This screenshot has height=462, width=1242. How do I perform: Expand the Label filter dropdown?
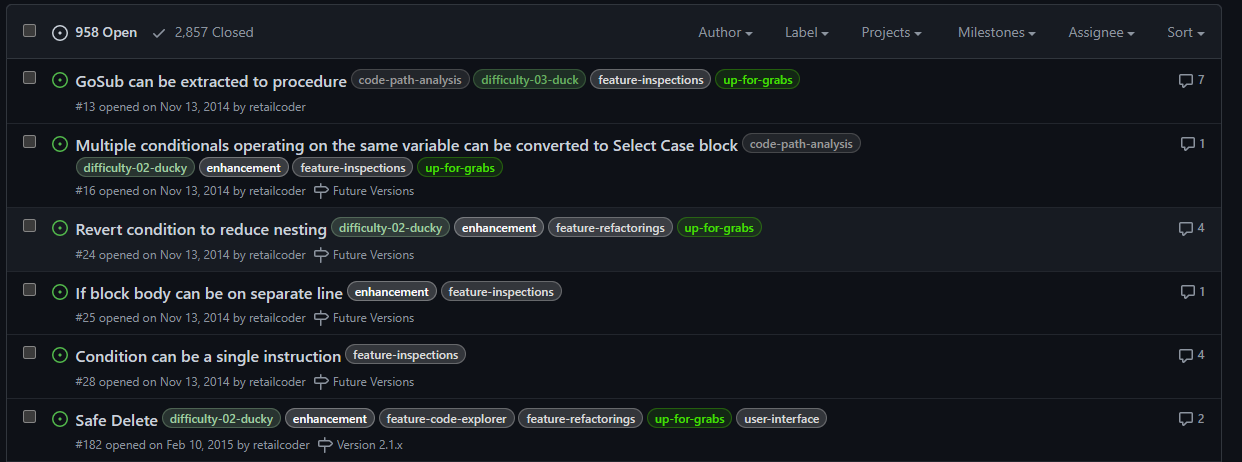(806, 32)
